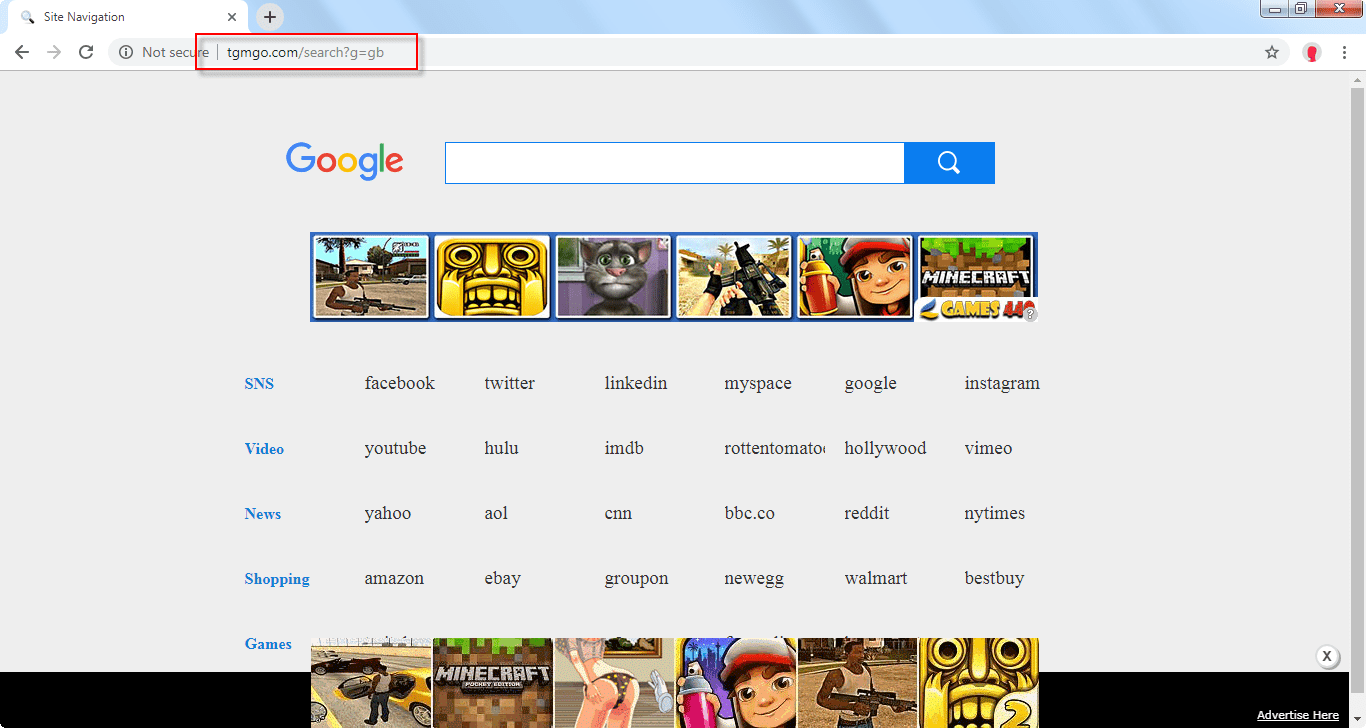
Task: Open the instagram link
Action: click(x=1002, y=383)
